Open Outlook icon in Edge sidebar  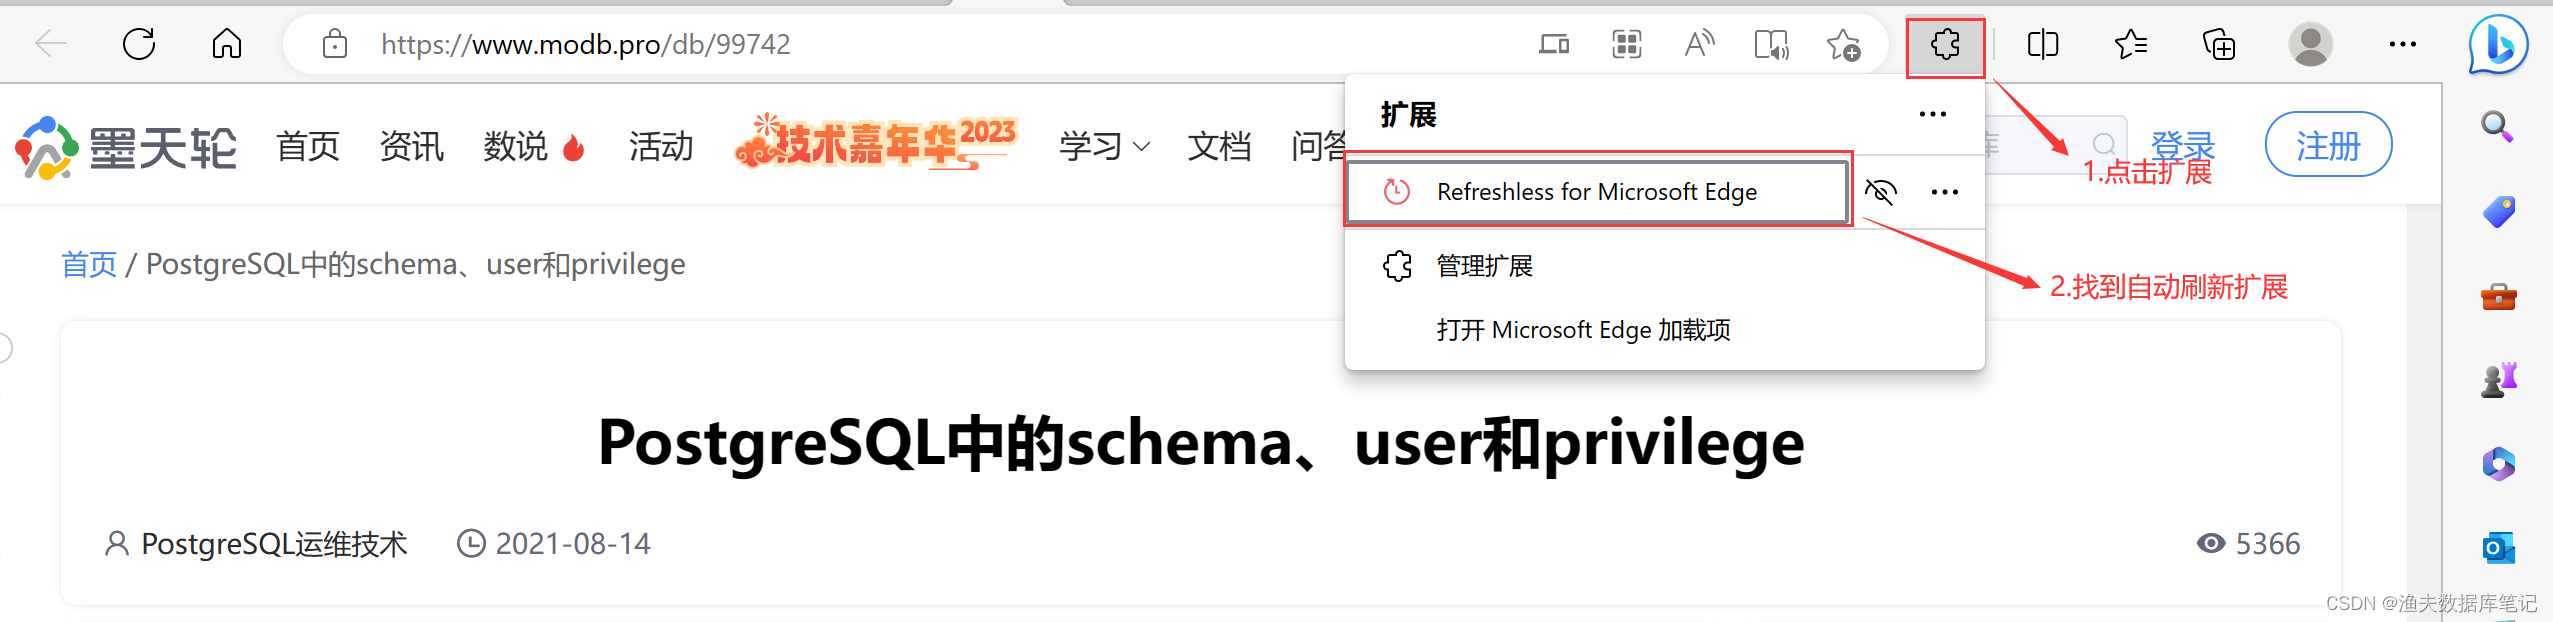tap(2498, 547)
